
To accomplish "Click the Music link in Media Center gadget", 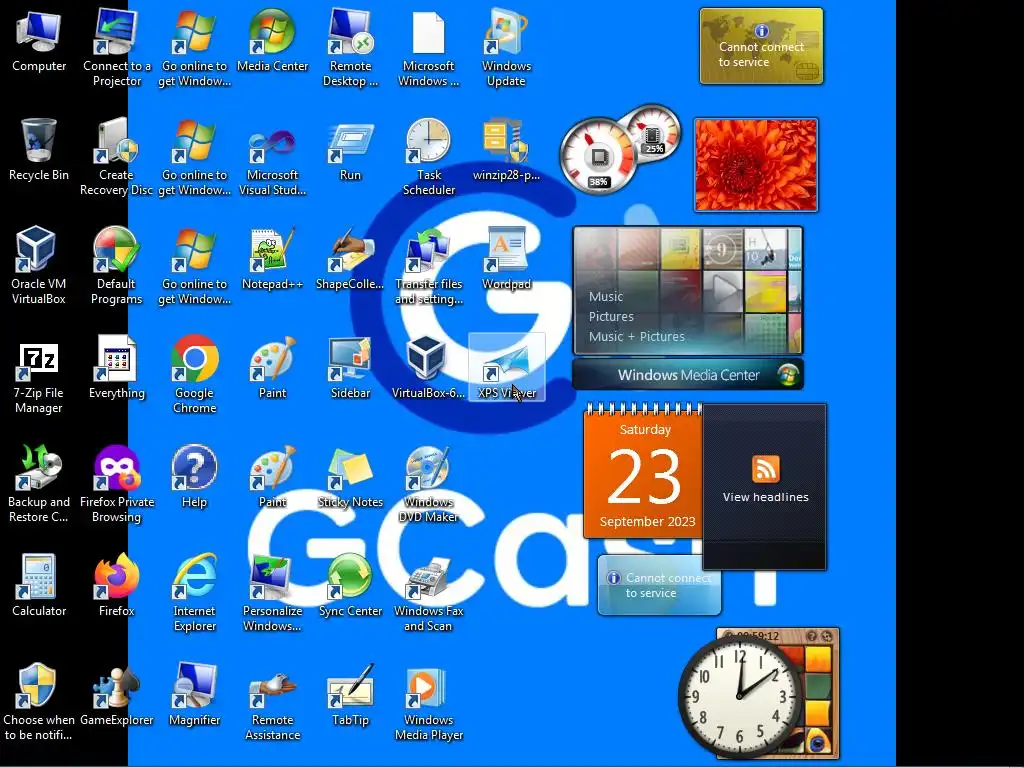I will coord(605,296).
